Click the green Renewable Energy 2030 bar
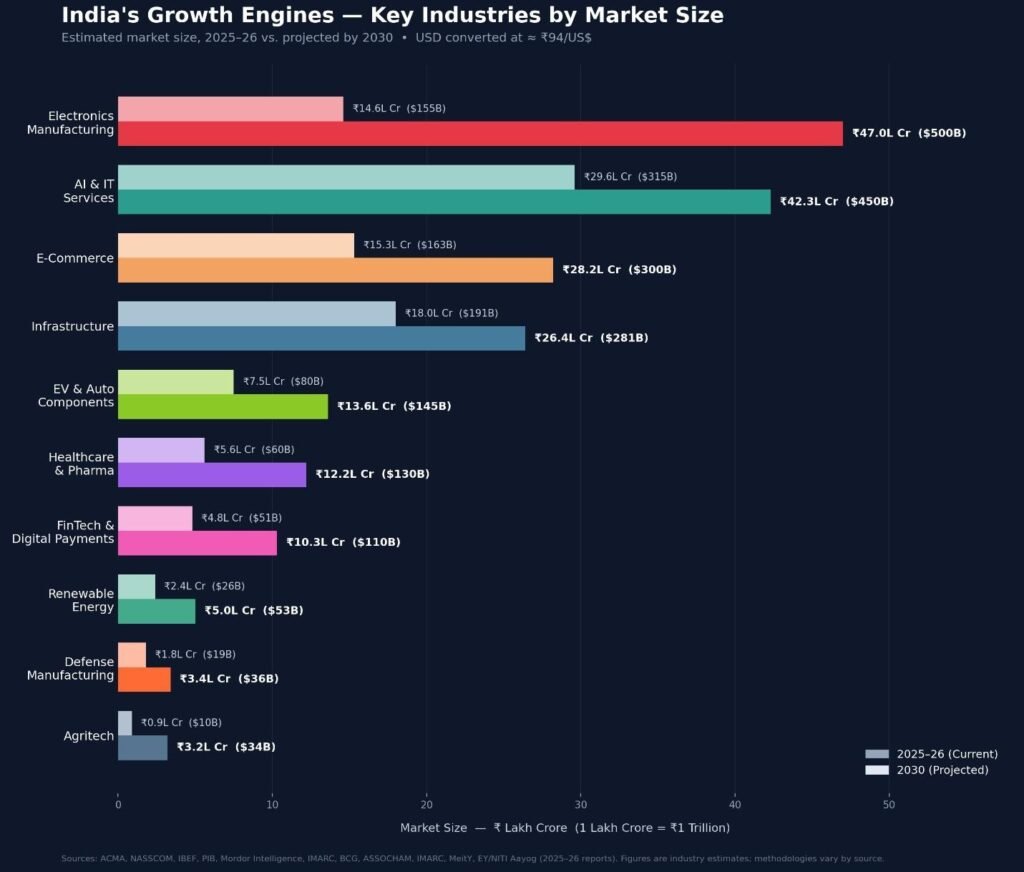This screenshot has height=872, width=1024. (x=157, y=611)
